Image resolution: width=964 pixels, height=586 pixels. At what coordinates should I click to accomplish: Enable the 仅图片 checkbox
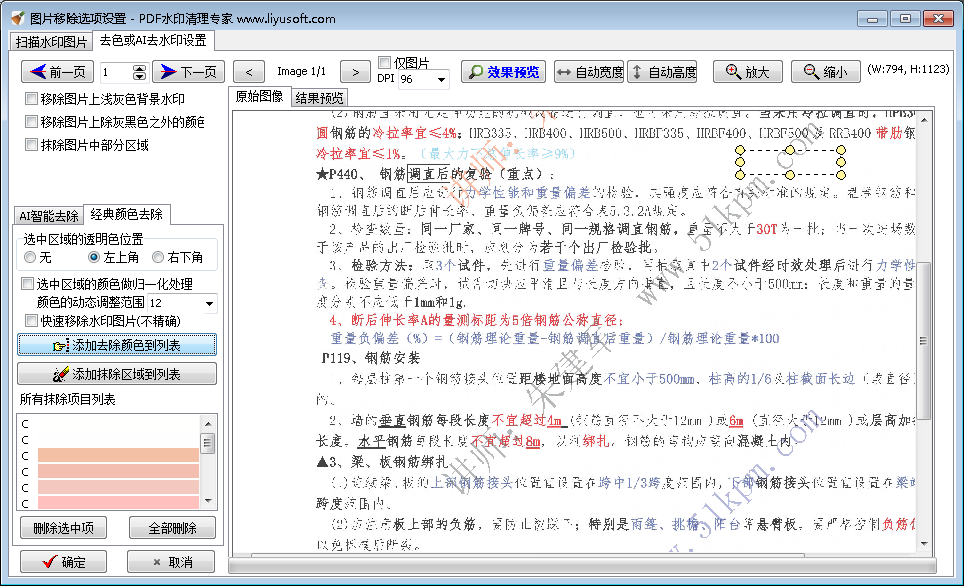pos(387,60)
